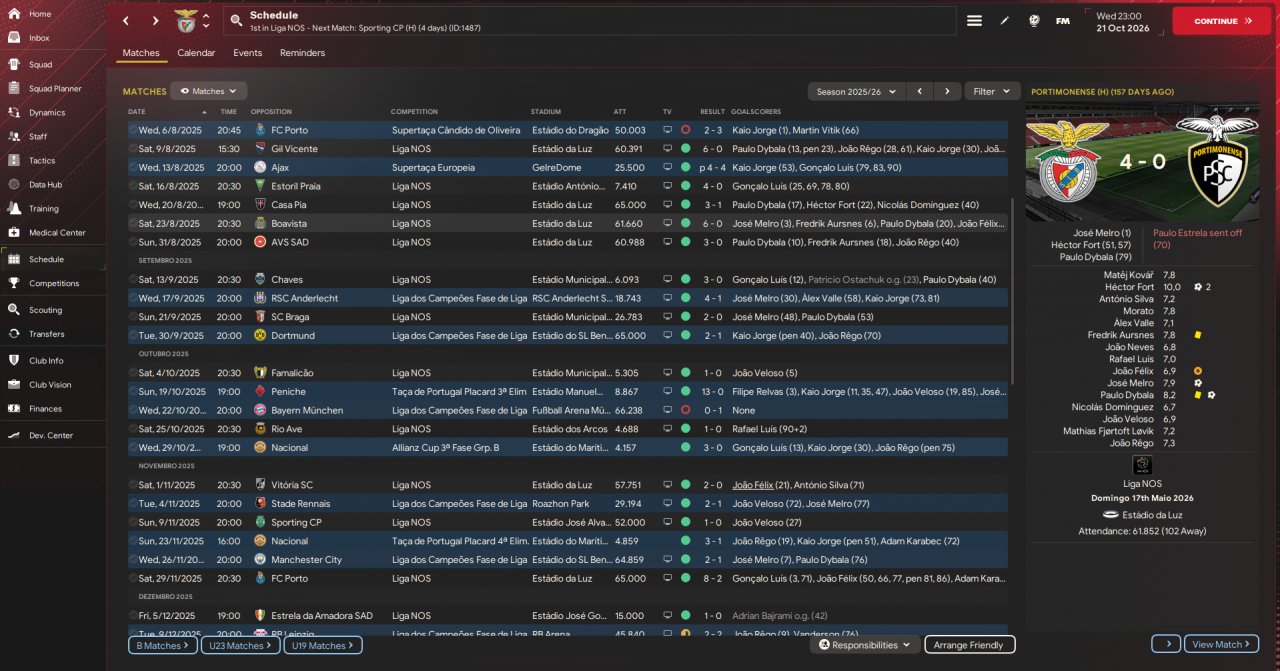This screenshot has height=671, width=1280.
Task: Sort matches by the Date column header
Action: click(x=137, y=111)
